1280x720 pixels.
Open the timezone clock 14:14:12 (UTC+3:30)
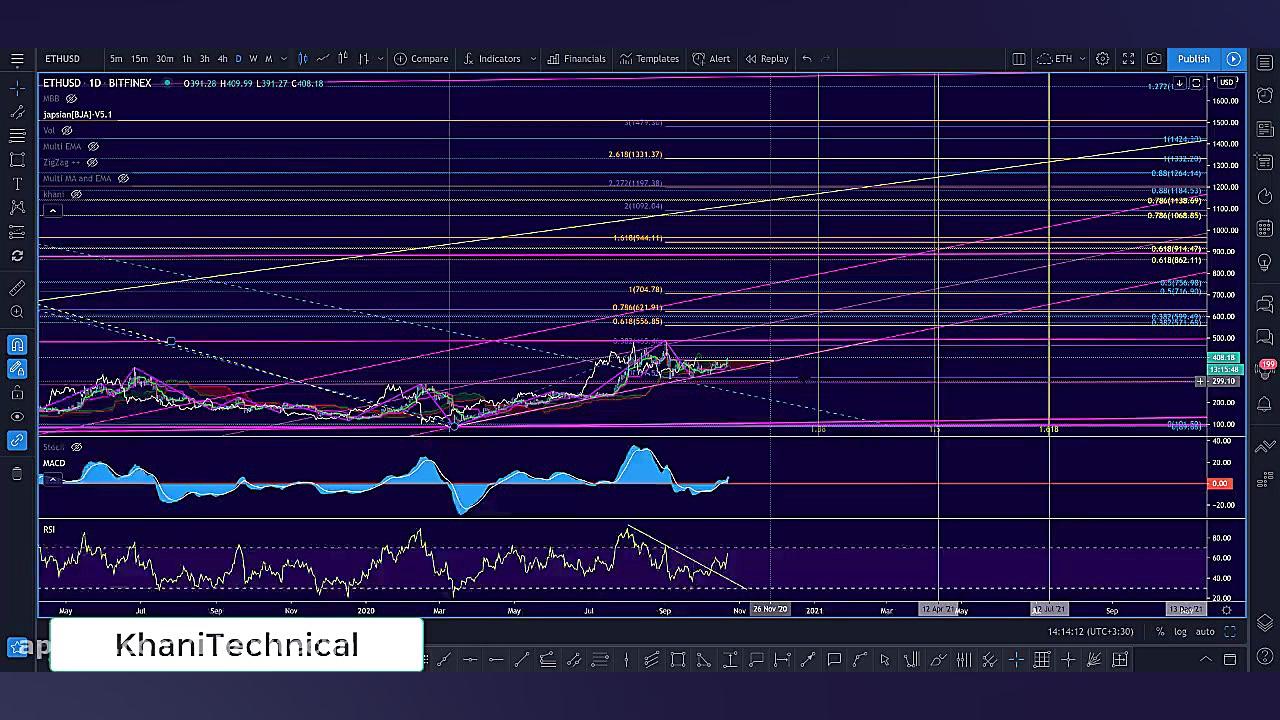pyautogui.click(x=1091, y=632)
